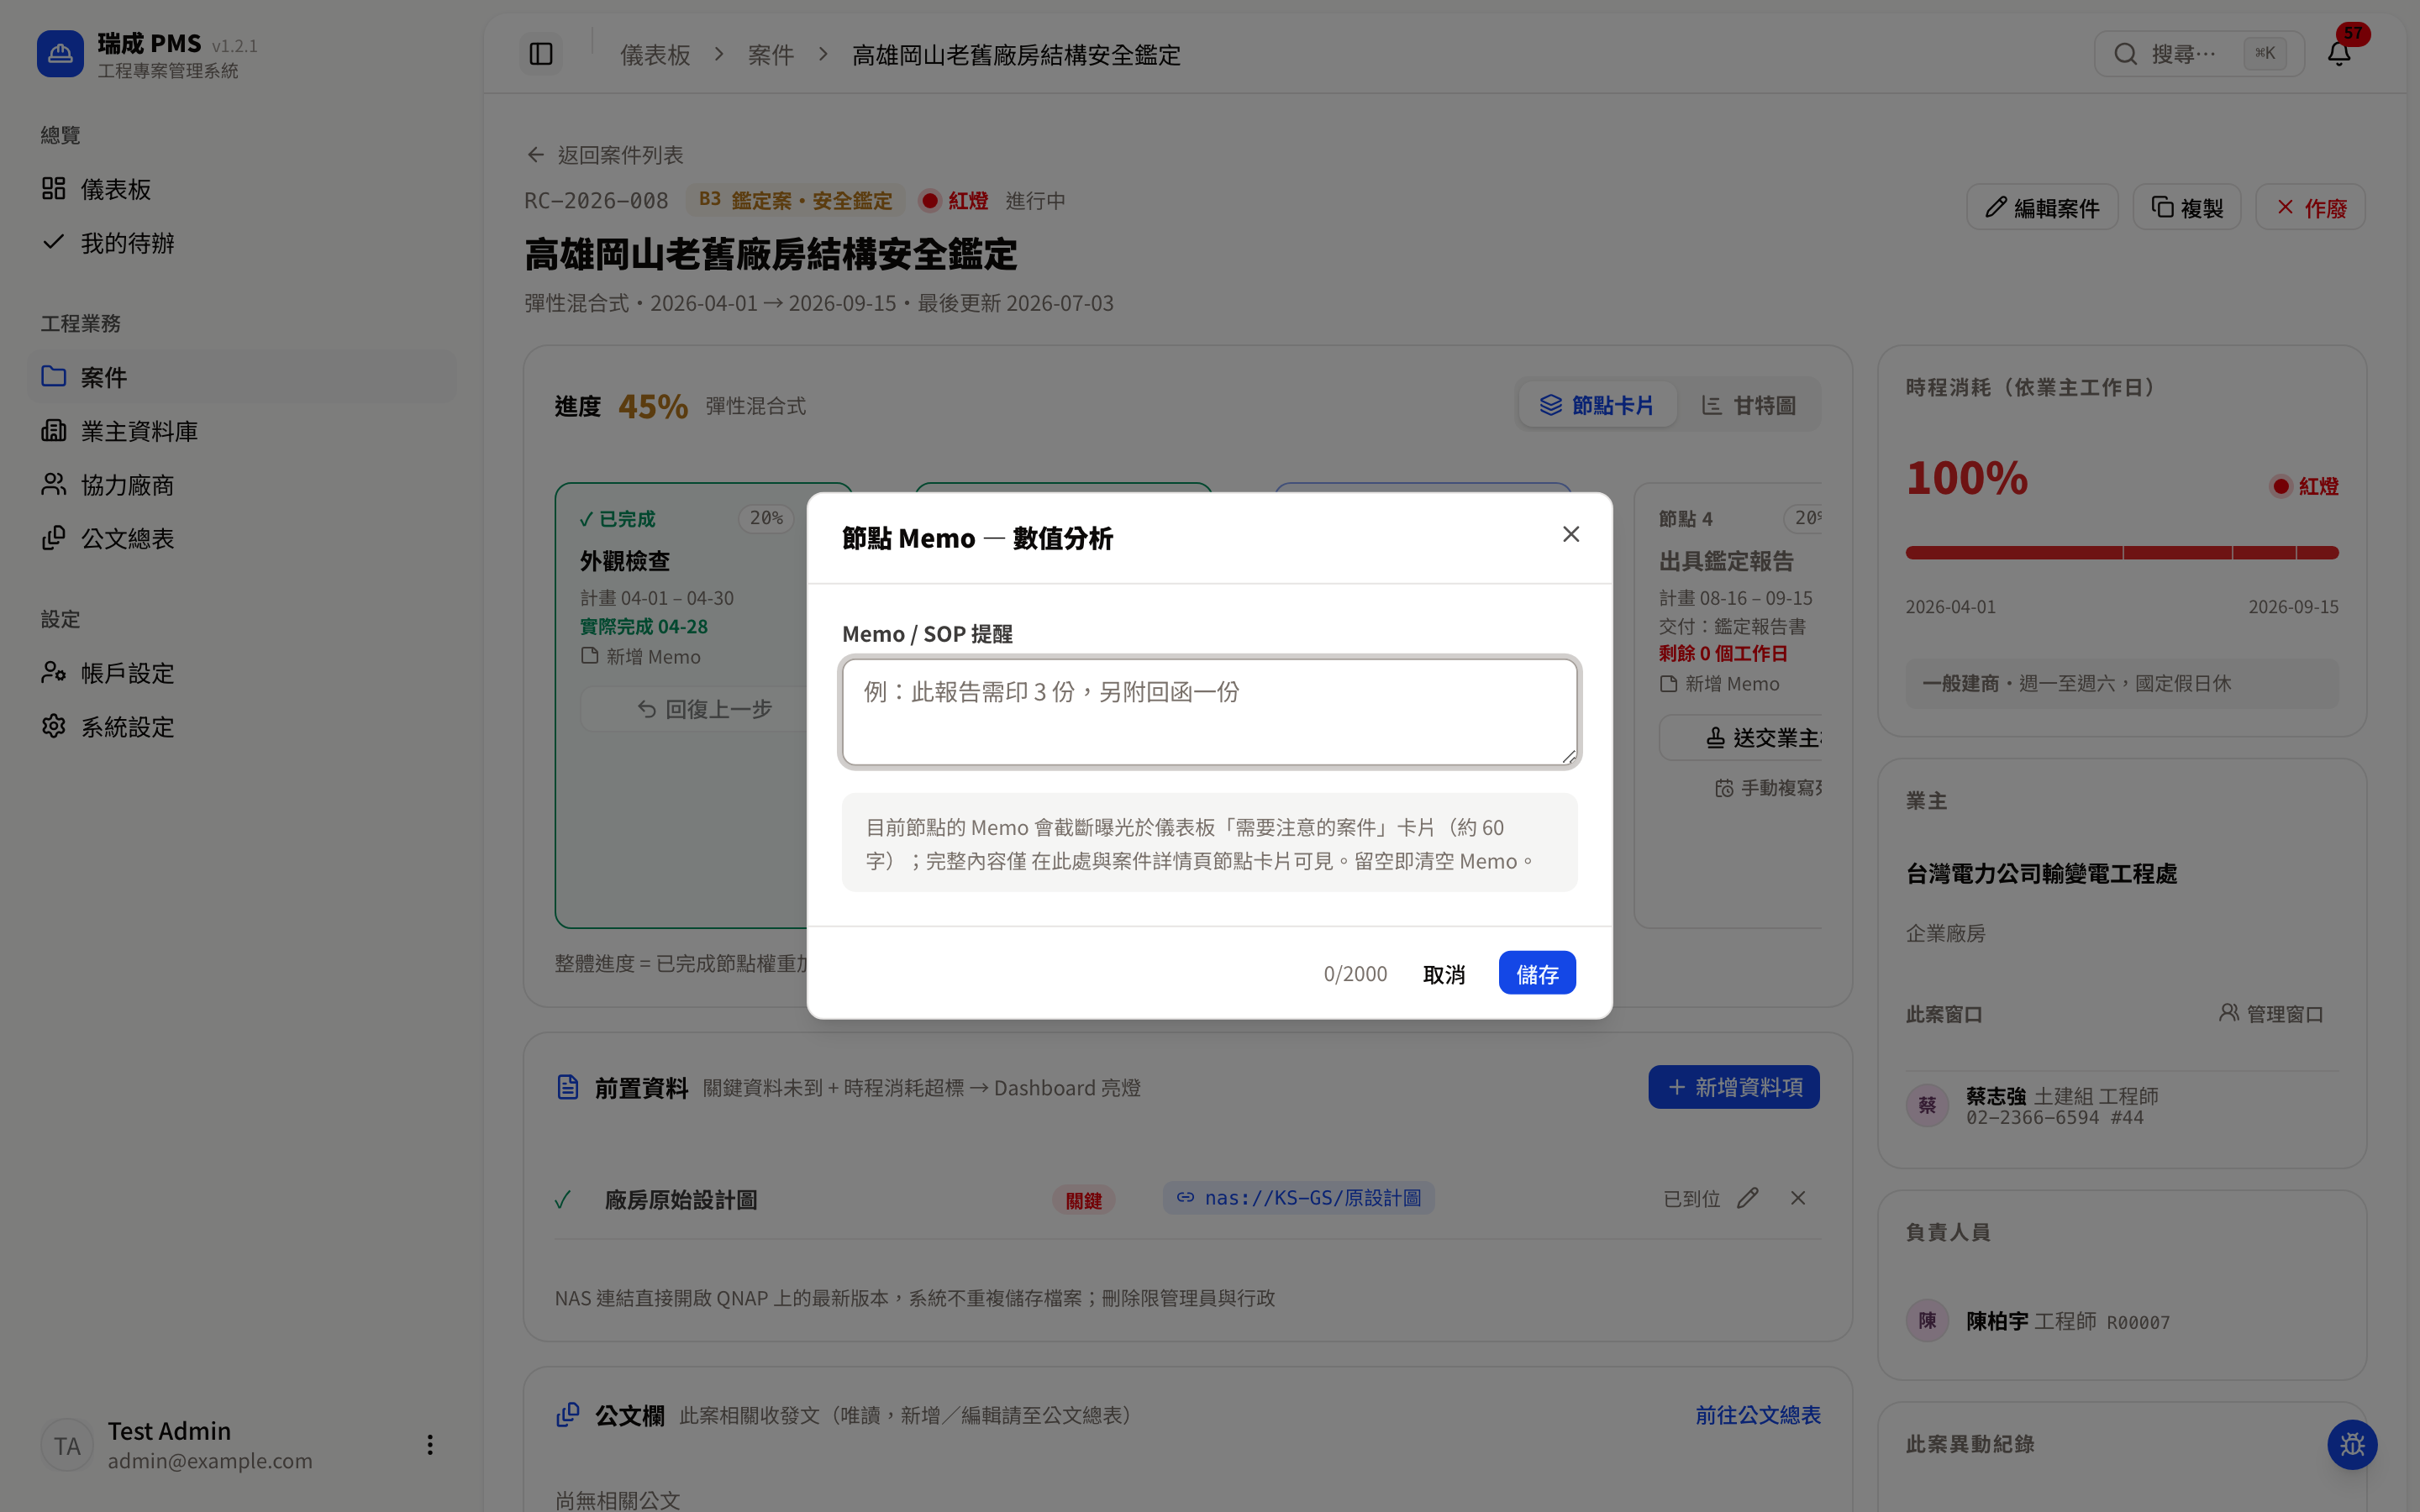Click 管理窗口 button

(x=2270, y=1014)
